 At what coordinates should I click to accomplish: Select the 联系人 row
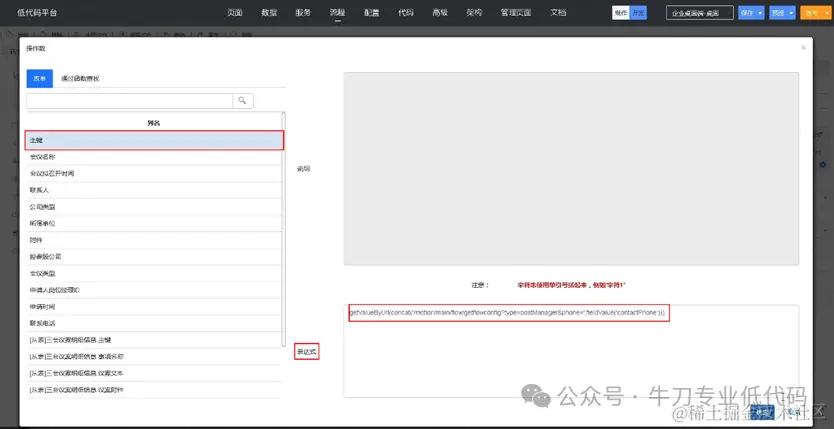[x=154, y=190]
